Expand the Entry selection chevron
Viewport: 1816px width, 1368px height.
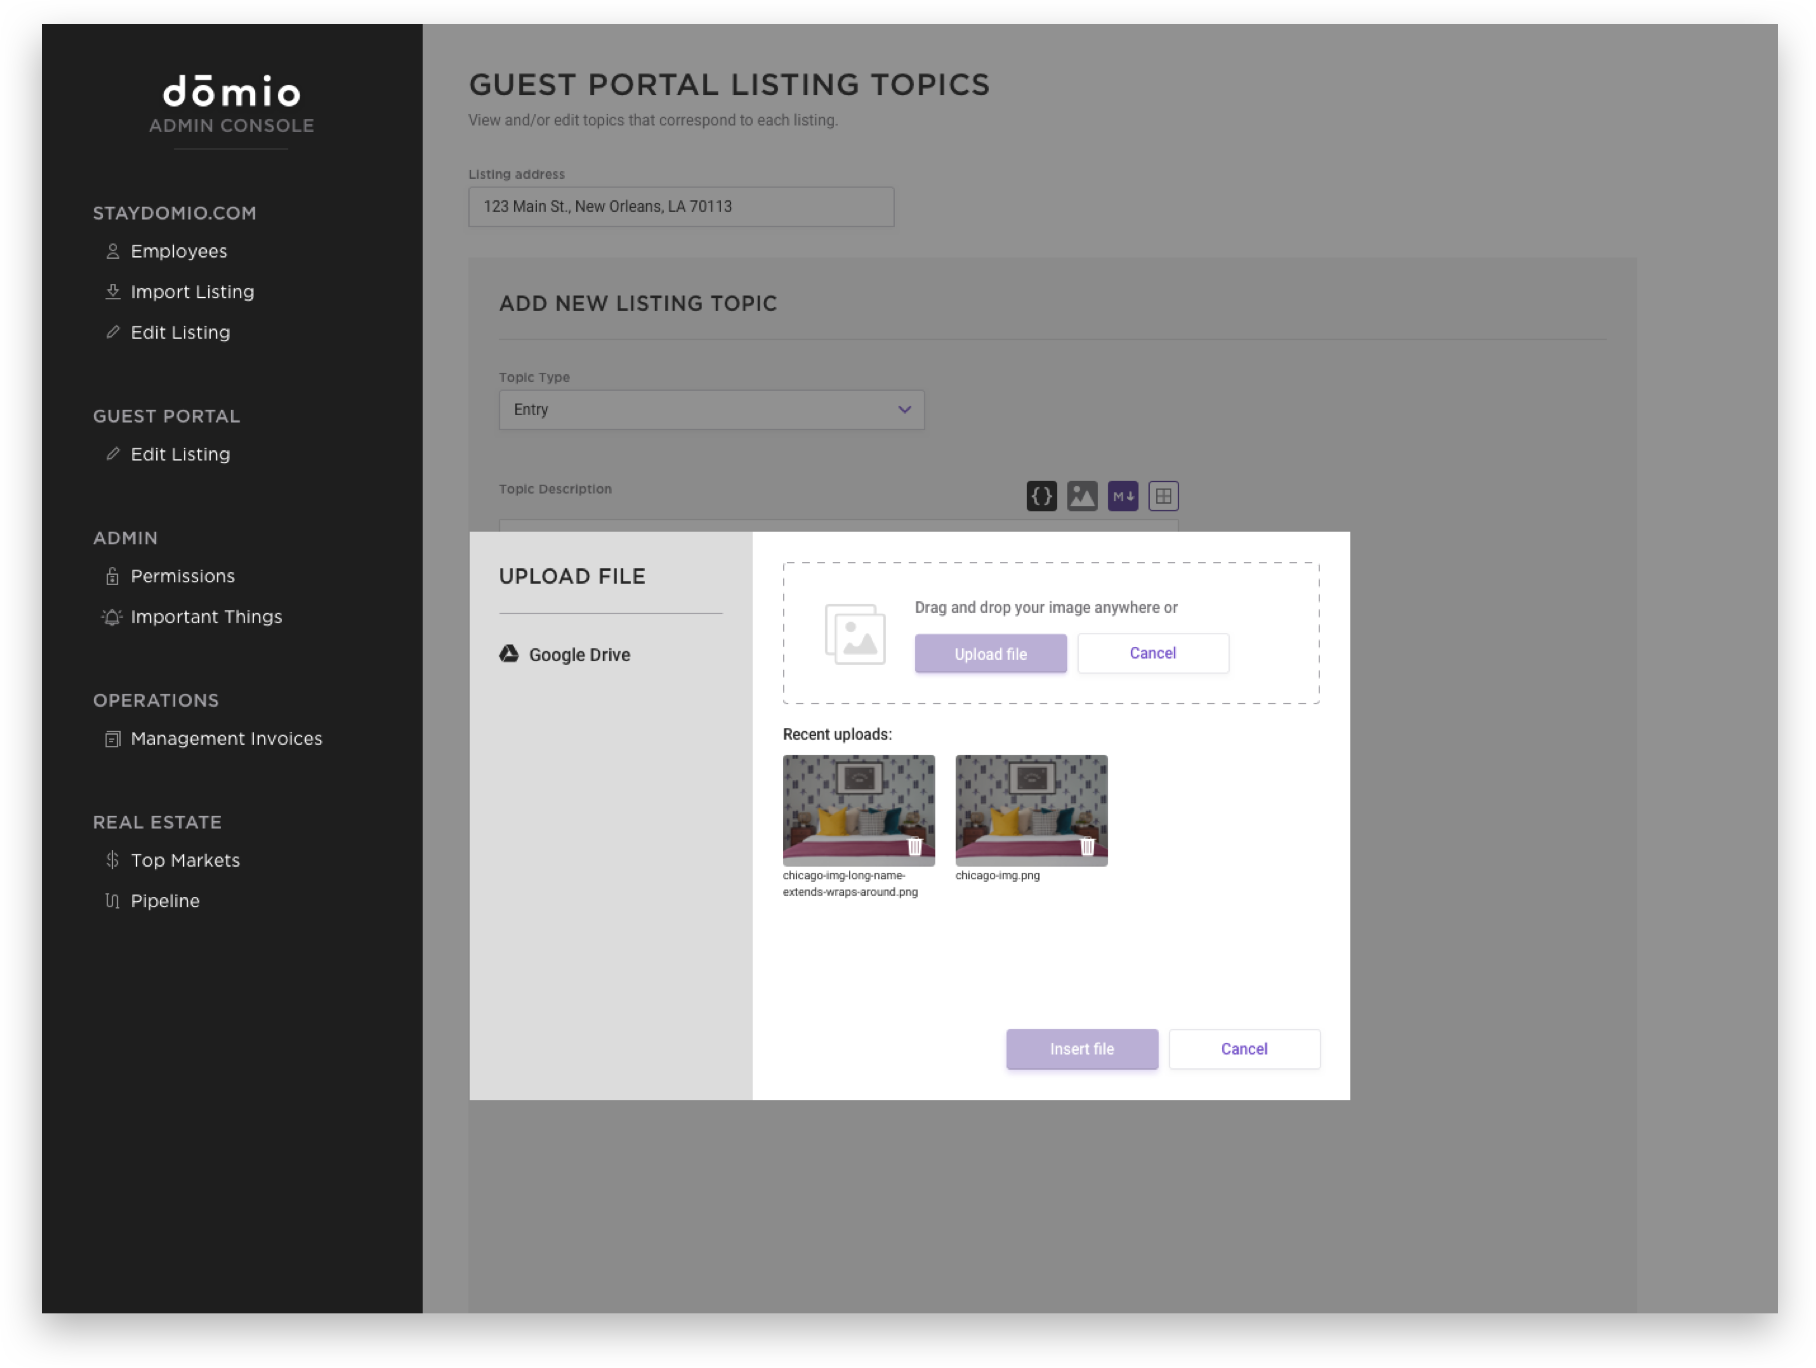[904, 410]
